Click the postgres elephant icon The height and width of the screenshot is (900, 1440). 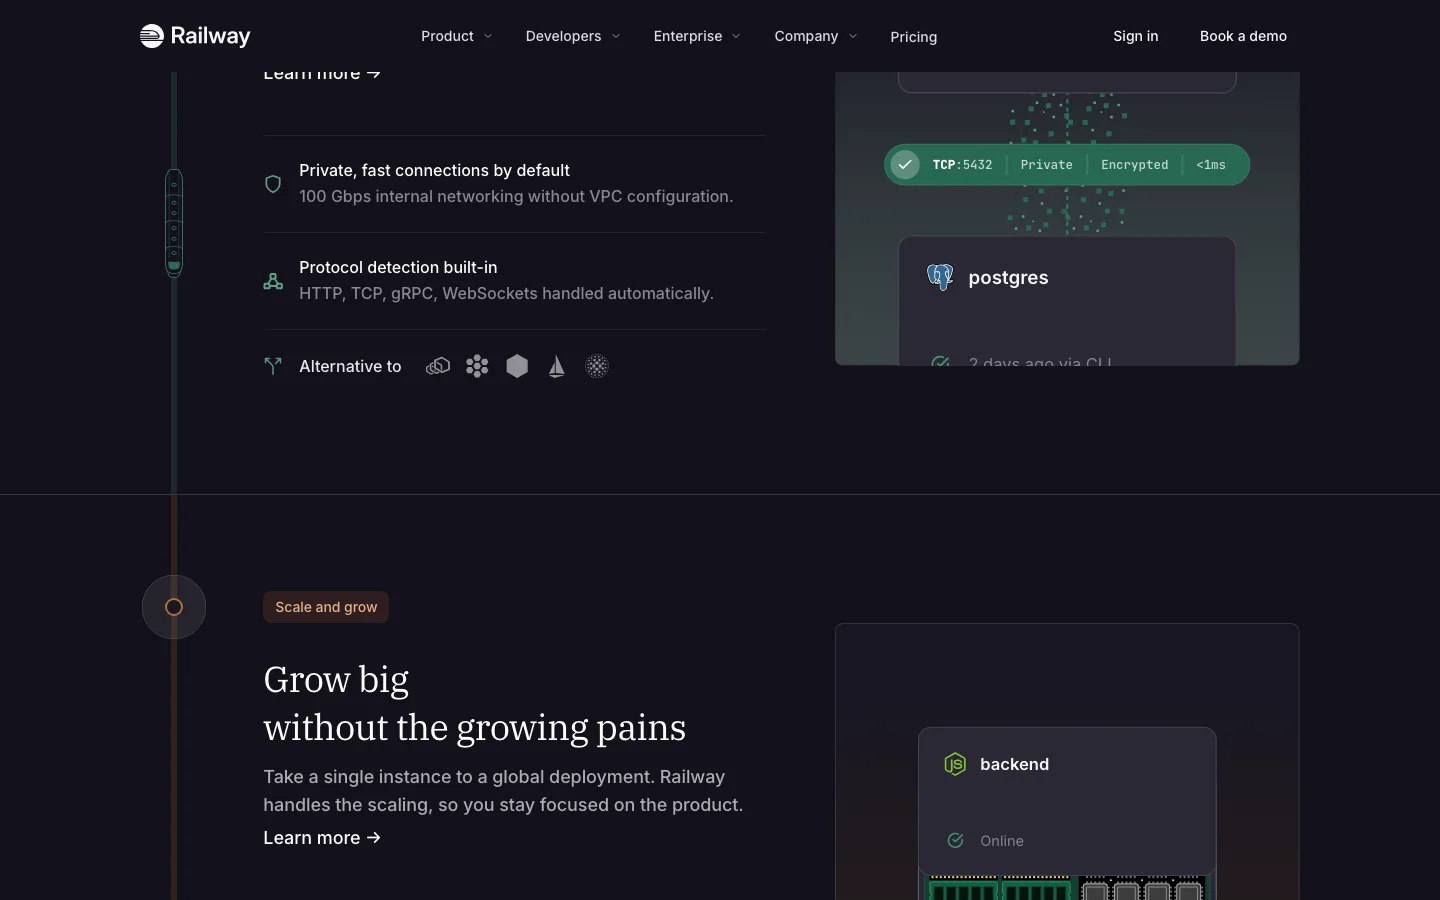click(940, 277)
